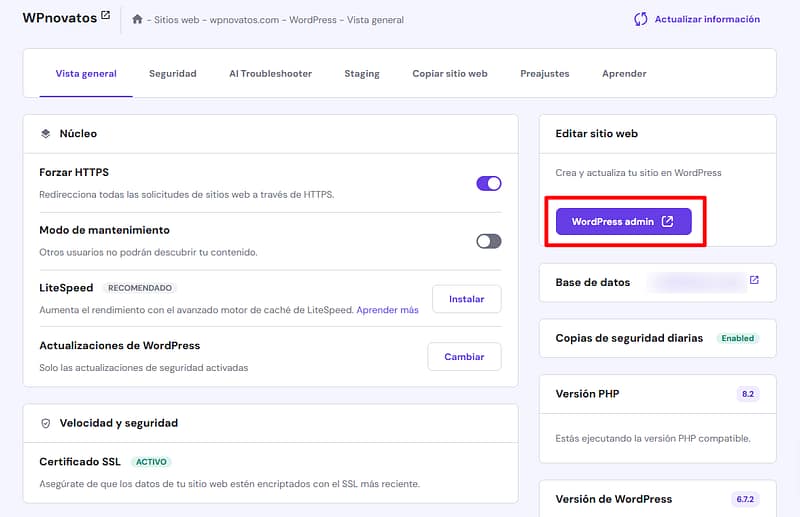Screen dimensions: 800x517
Task: Disable the Forzar HTTPS toggle
Action: coord(488,183)
